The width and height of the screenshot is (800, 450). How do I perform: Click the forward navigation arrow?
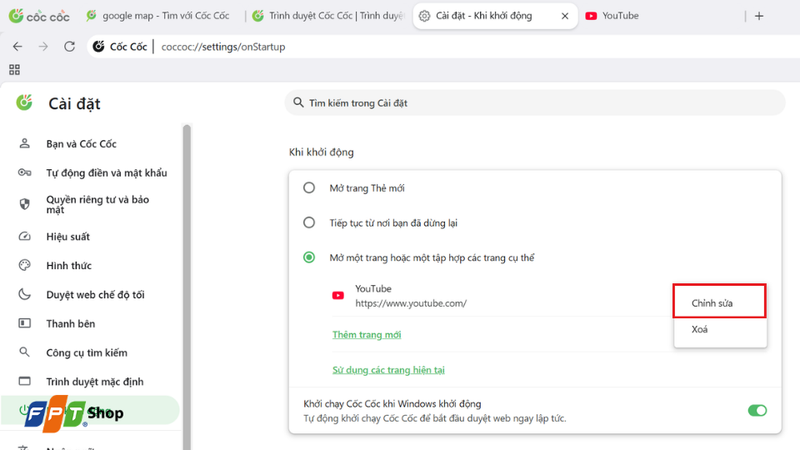tap(43, 46)
